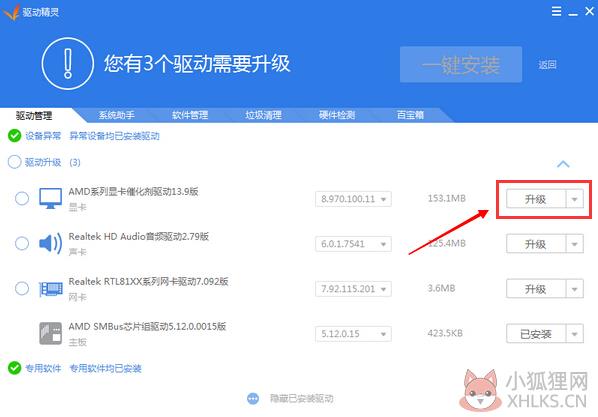Click the 返回 link
Viewport: 598px width, 417px height.
tap(547, 65)
